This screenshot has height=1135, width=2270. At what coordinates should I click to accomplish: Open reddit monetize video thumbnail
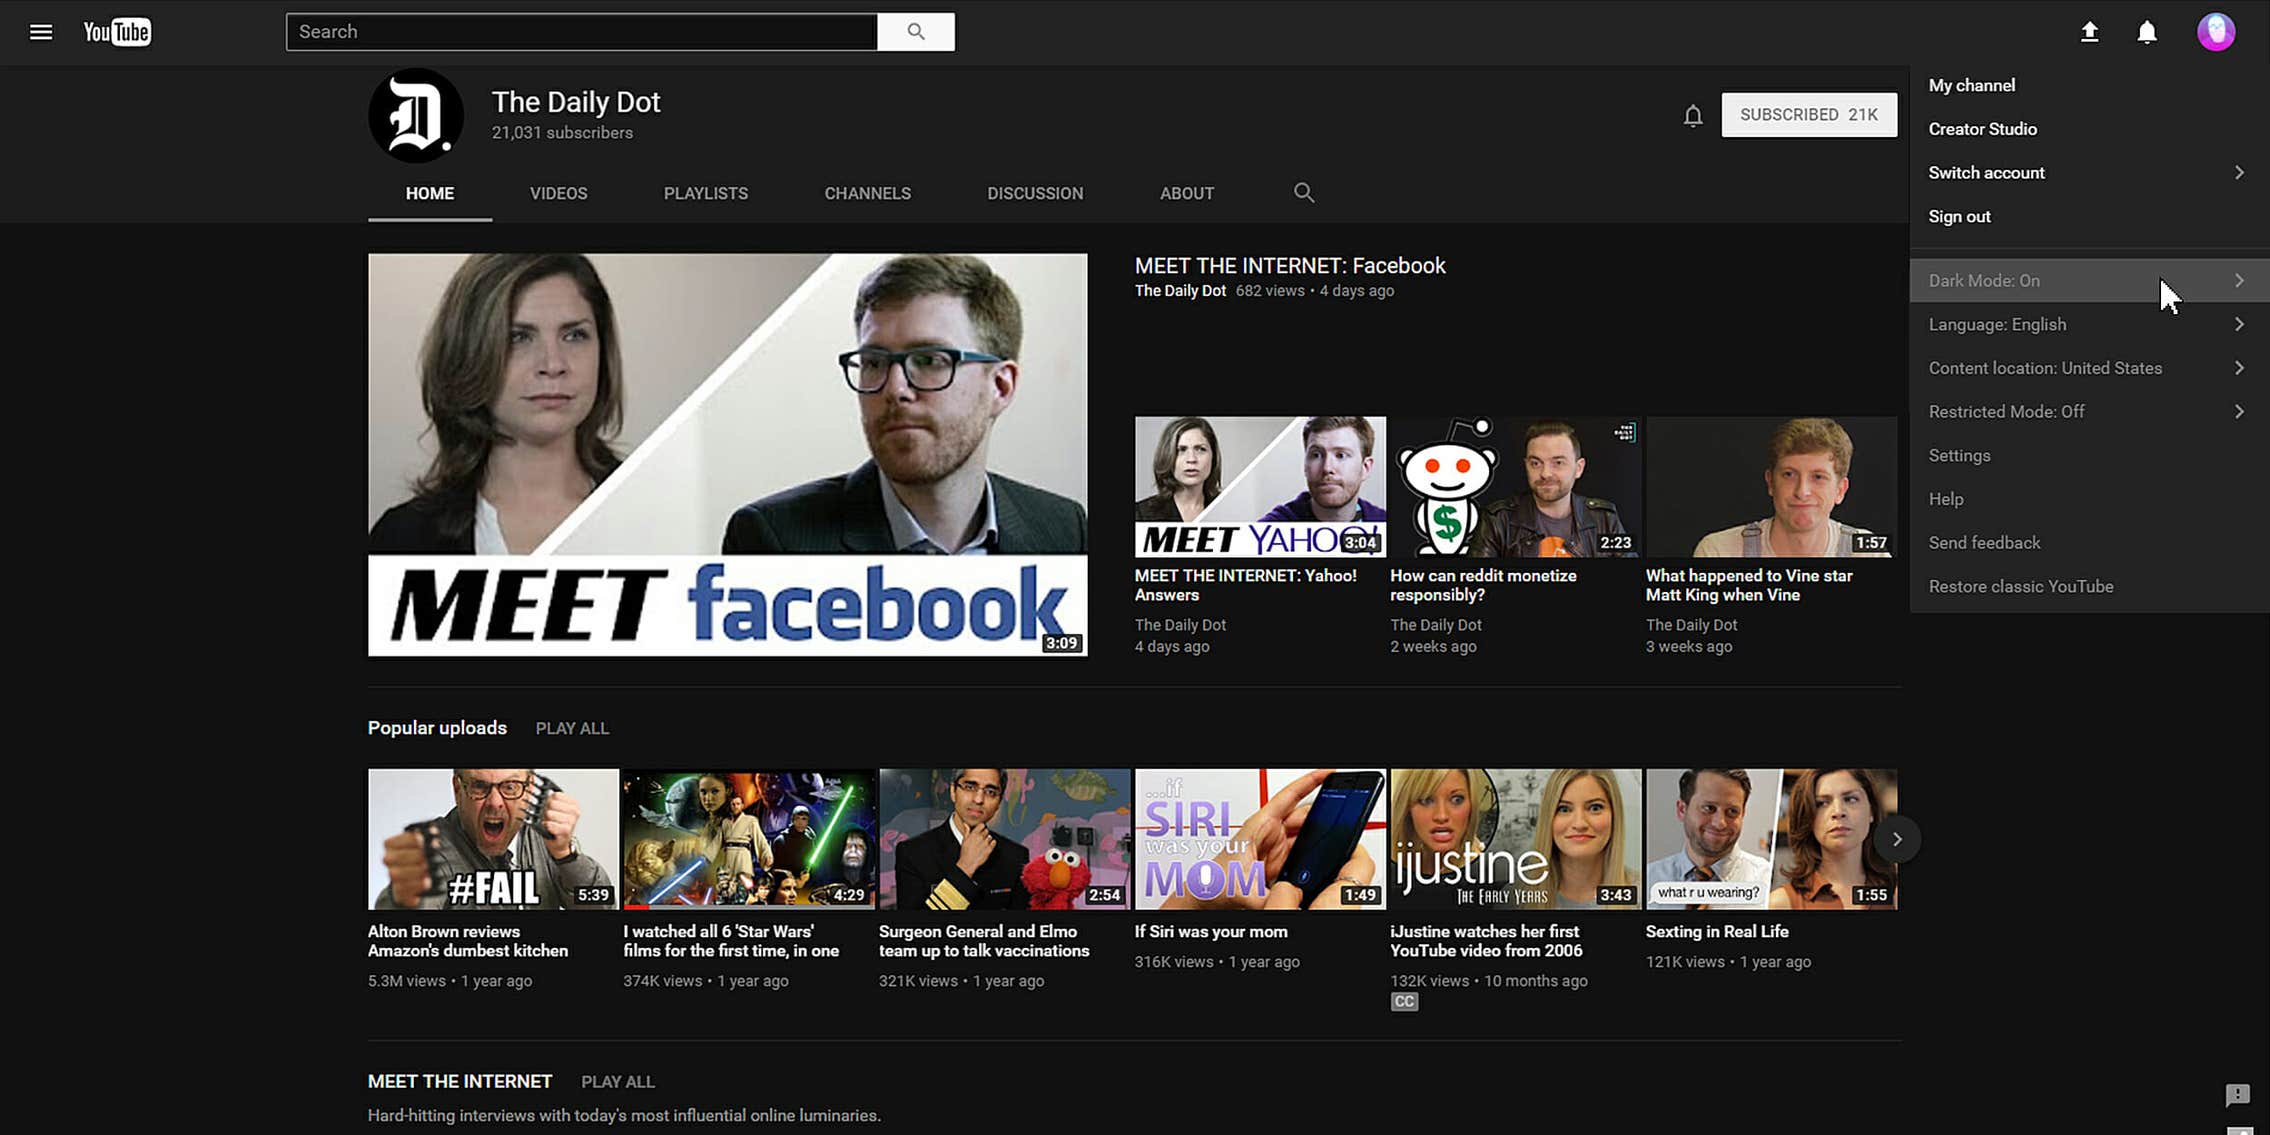pos(1515,487)
